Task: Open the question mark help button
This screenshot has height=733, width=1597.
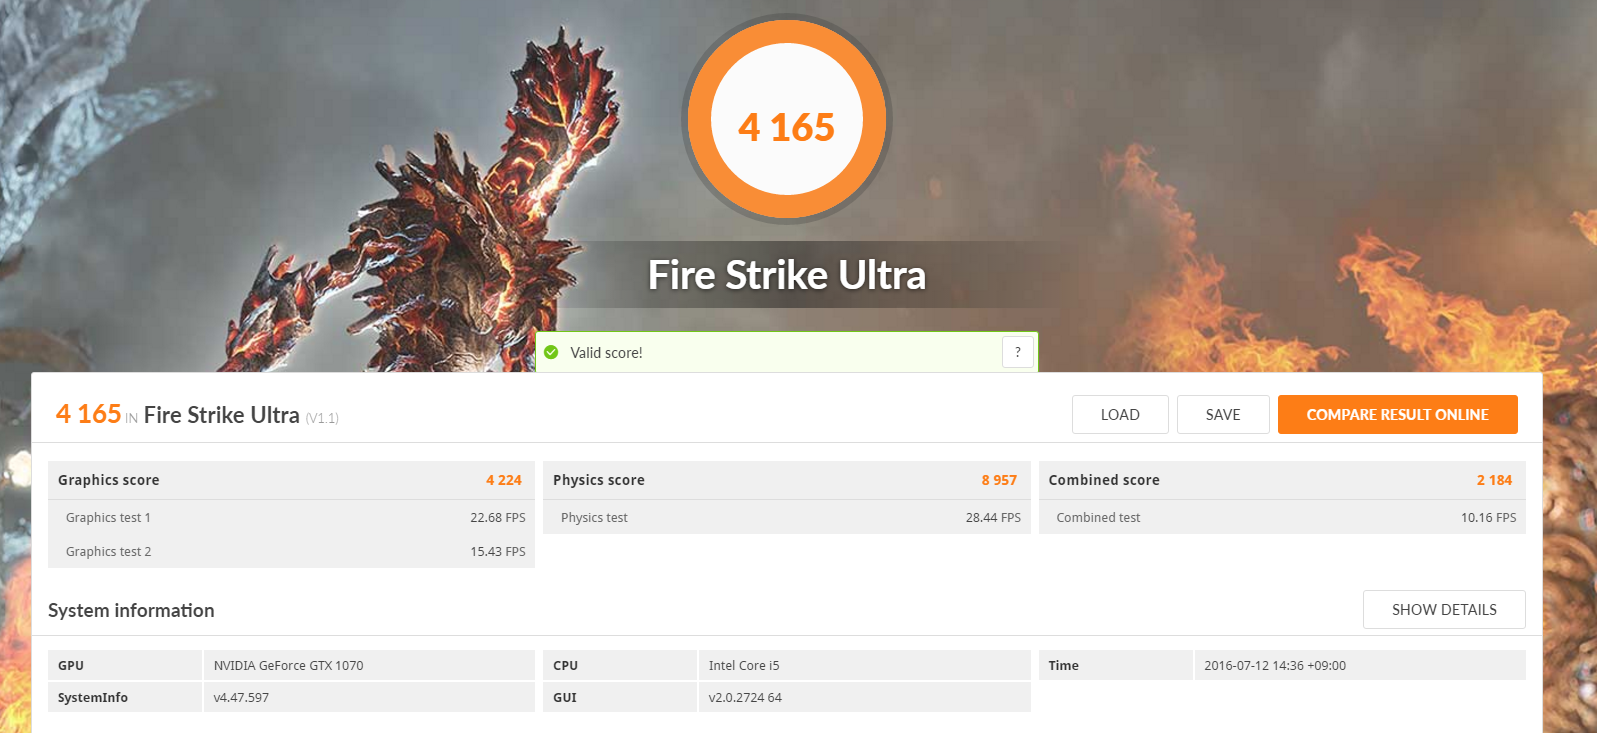Action: pyautogui.click(x=1018, y=352)
